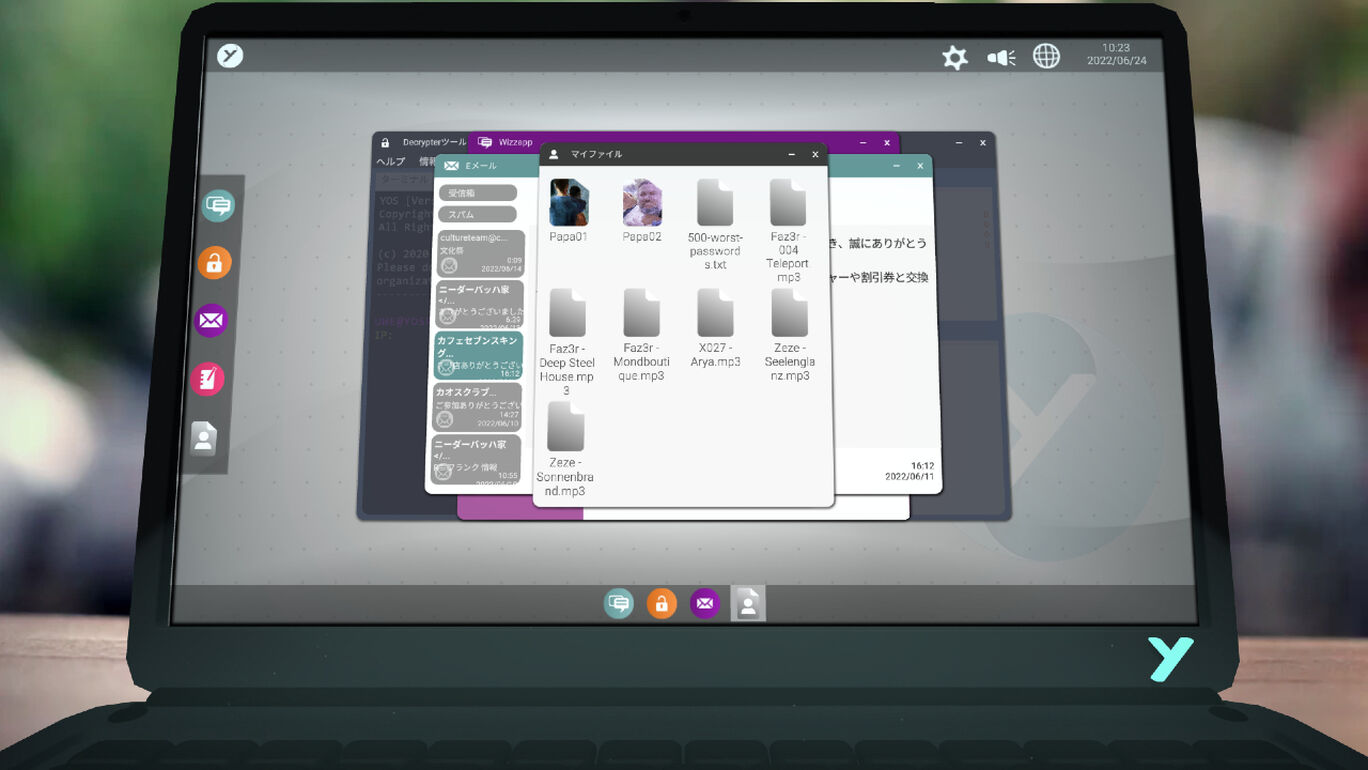Select My Files on the bottom taskbar

point(748,603)
